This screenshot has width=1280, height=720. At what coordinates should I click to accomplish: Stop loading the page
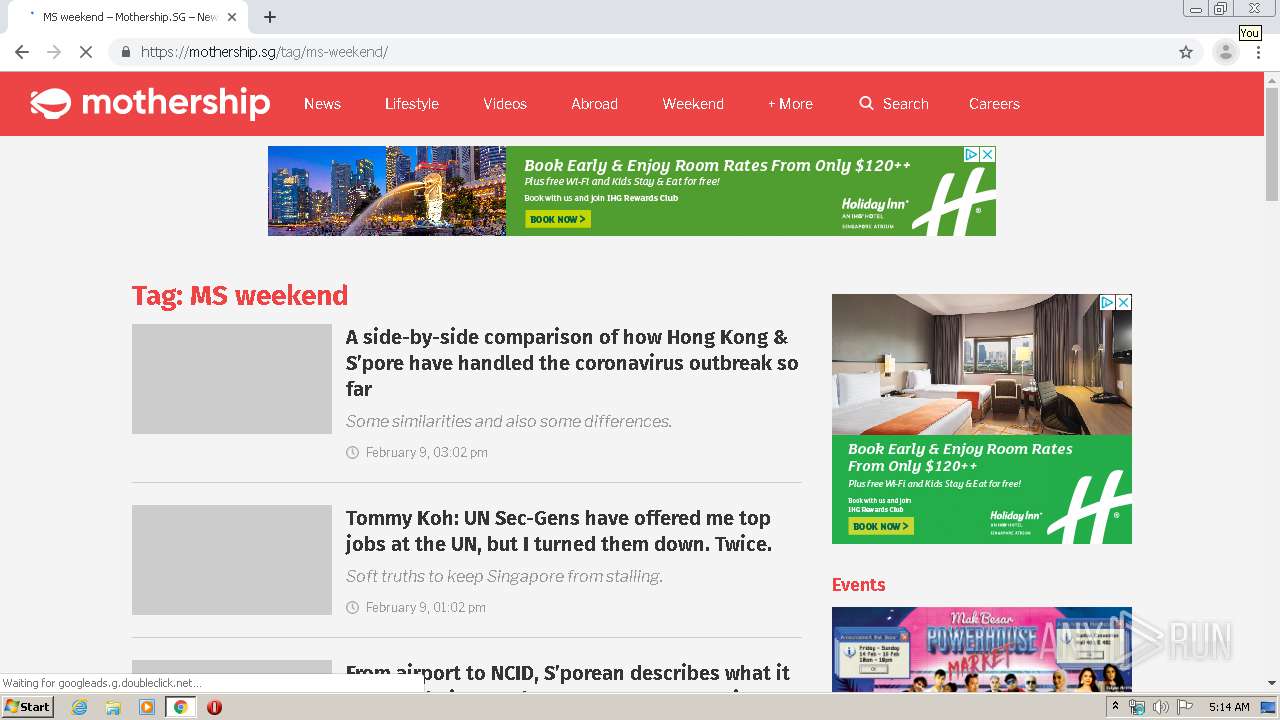tap(86, 52)
